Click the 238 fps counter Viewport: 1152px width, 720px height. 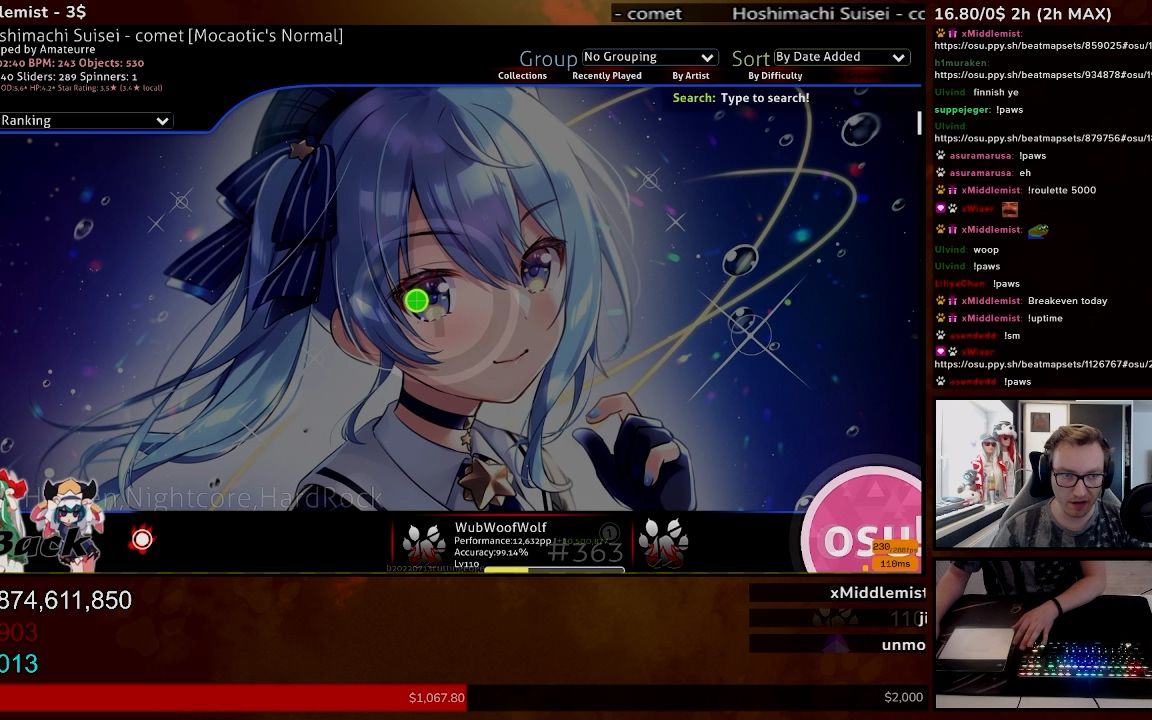coord(895,547)
